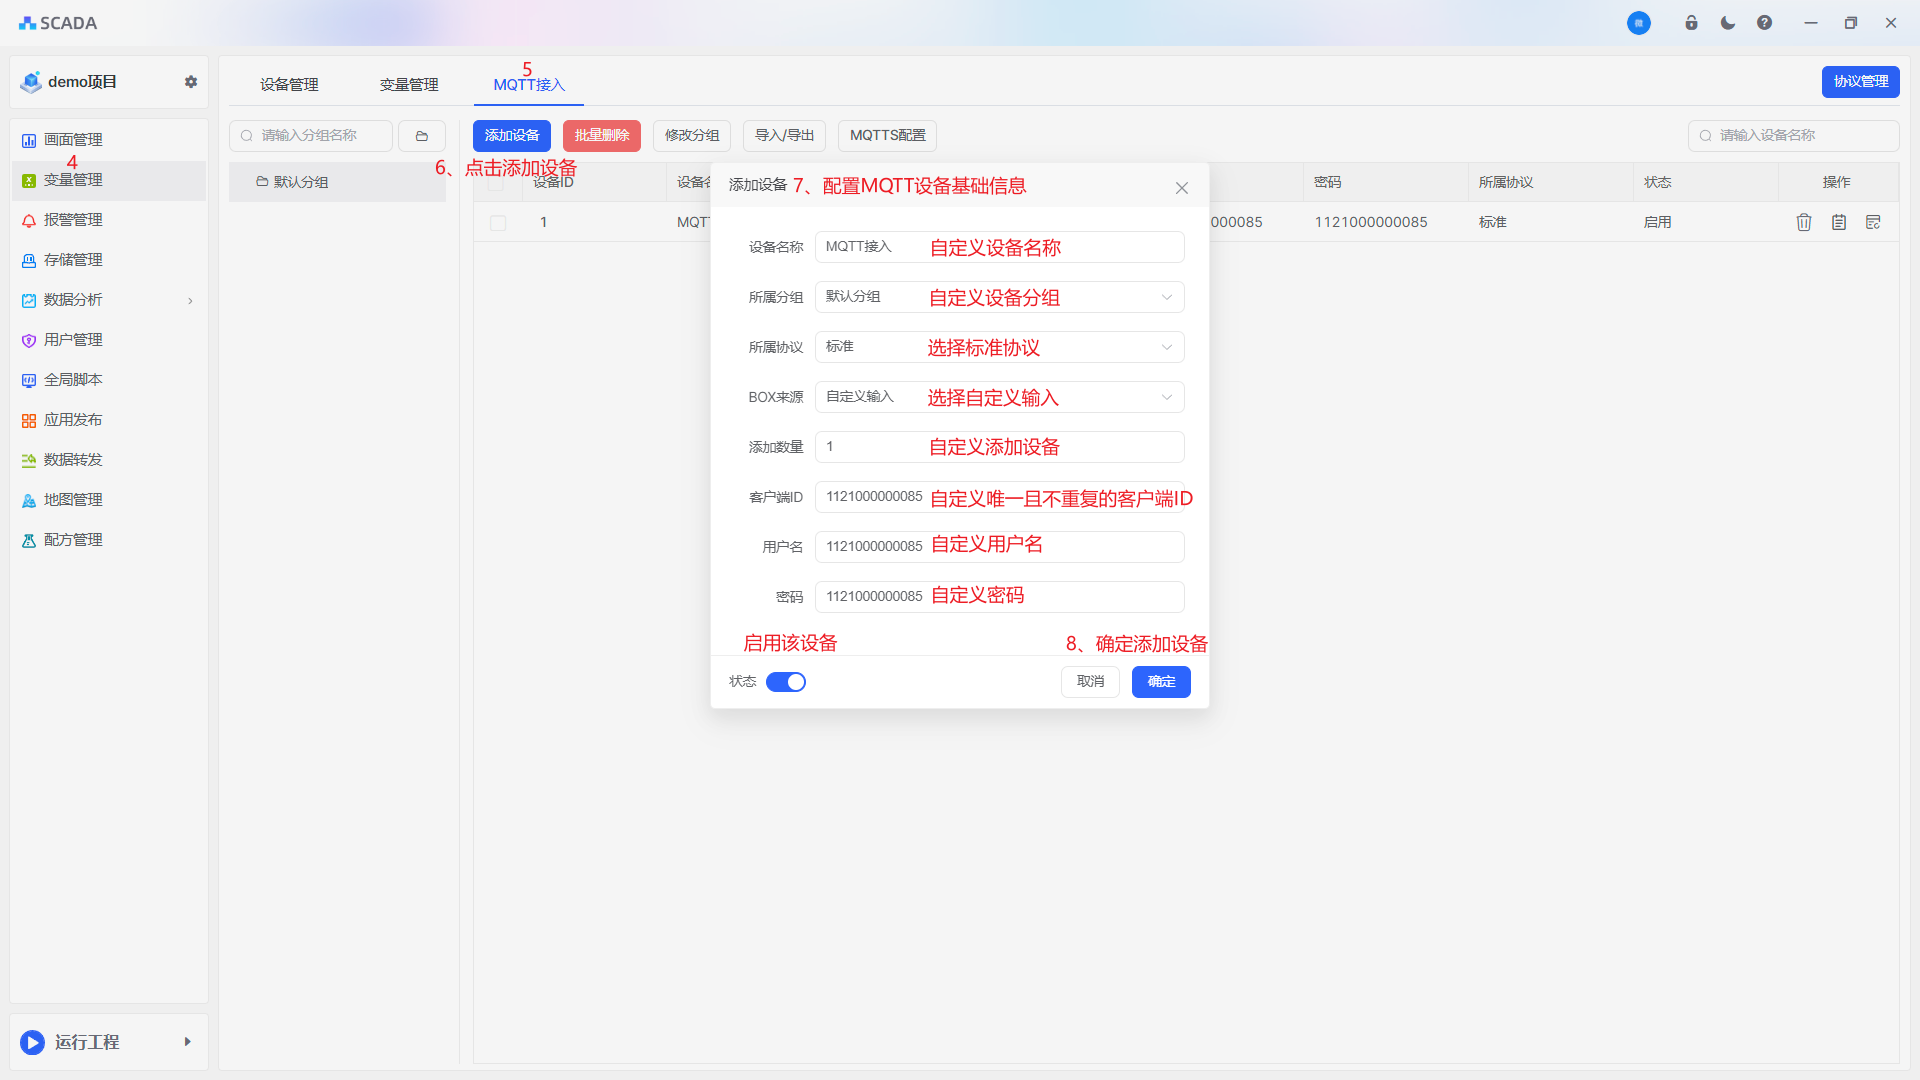Switch to the 设备管理 tab
Screen dimensions: 1920x1080
[289, 85]
